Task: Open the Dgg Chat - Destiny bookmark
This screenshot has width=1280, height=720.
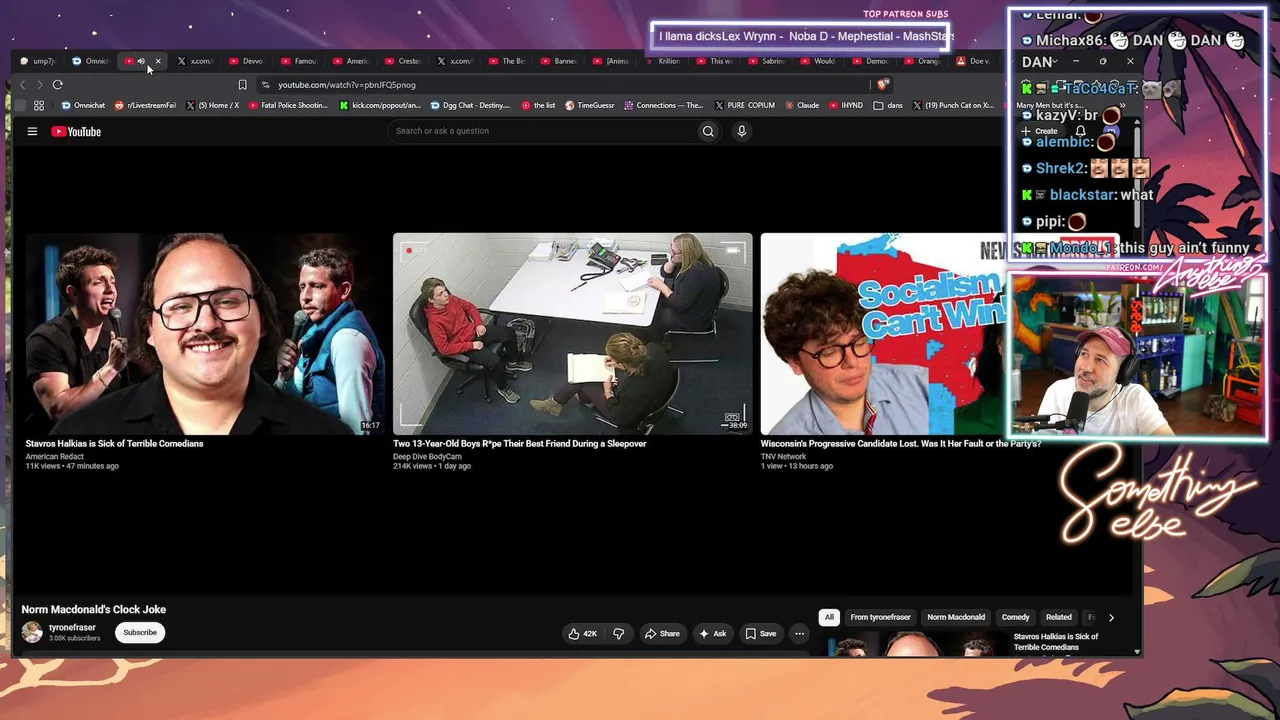Action: click(x=469, y=105)
